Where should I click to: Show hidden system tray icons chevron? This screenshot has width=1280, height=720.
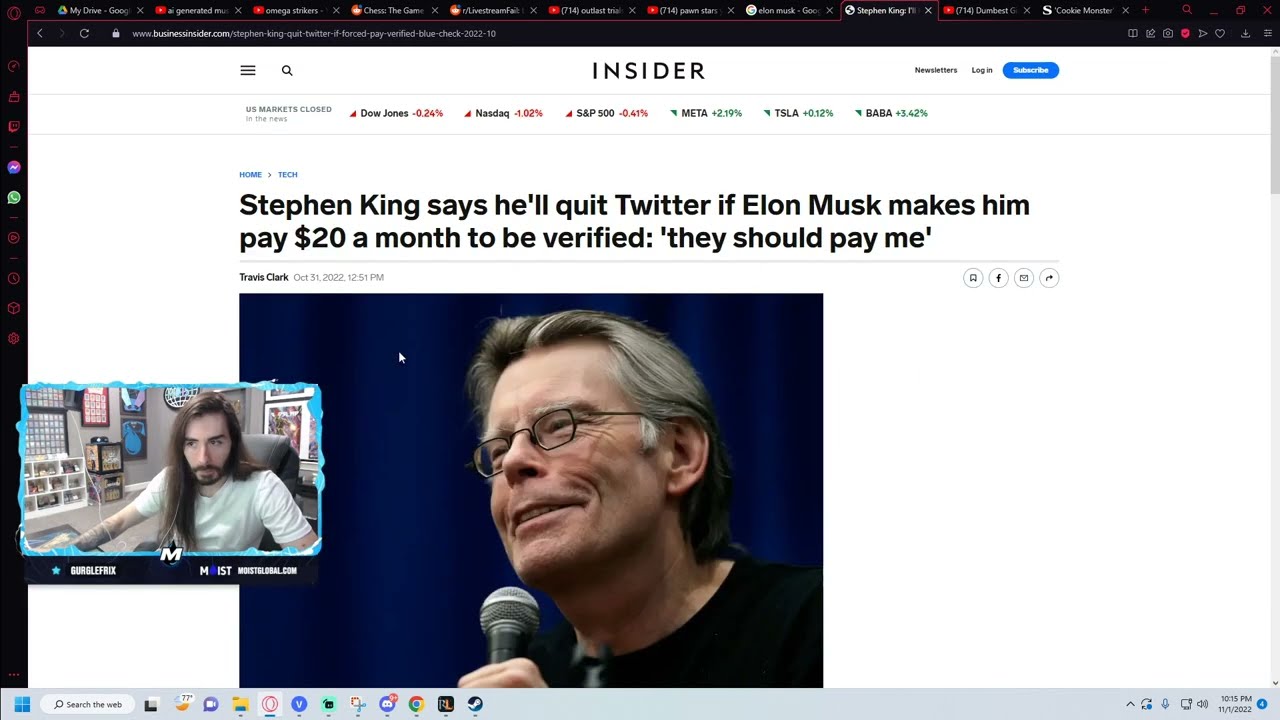click(1130, 704)
